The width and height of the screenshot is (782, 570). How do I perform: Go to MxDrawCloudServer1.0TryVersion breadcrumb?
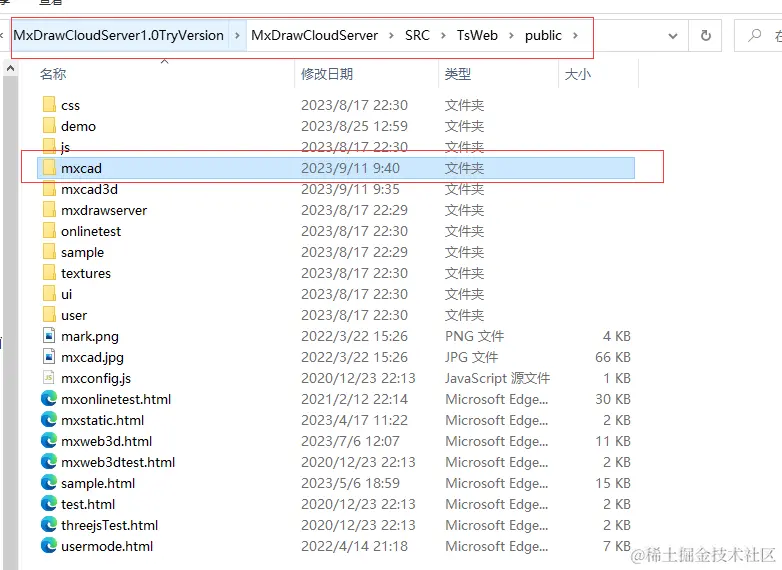coord(119,35)
